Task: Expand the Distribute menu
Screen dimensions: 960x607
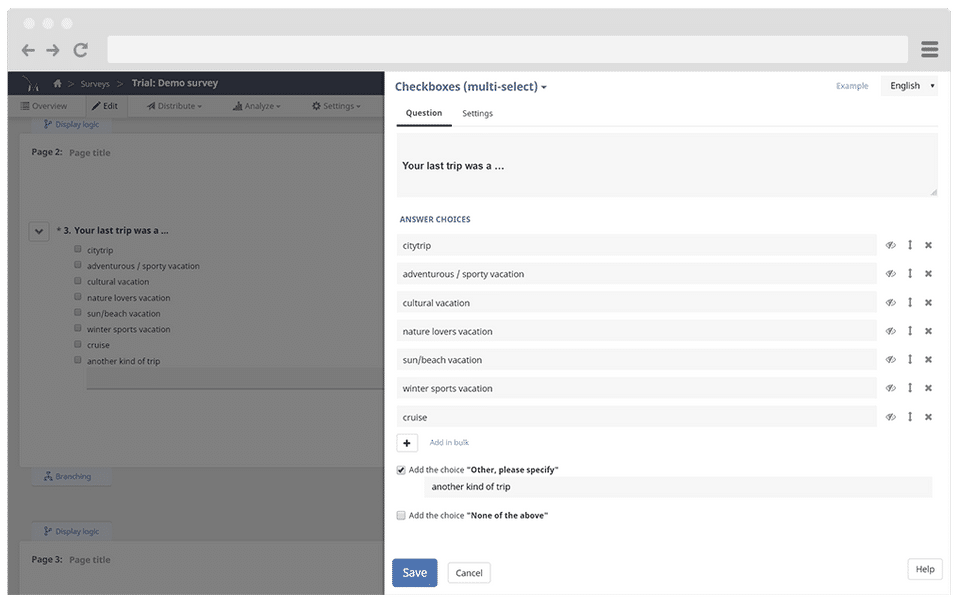Action: [x=174, y=106]
